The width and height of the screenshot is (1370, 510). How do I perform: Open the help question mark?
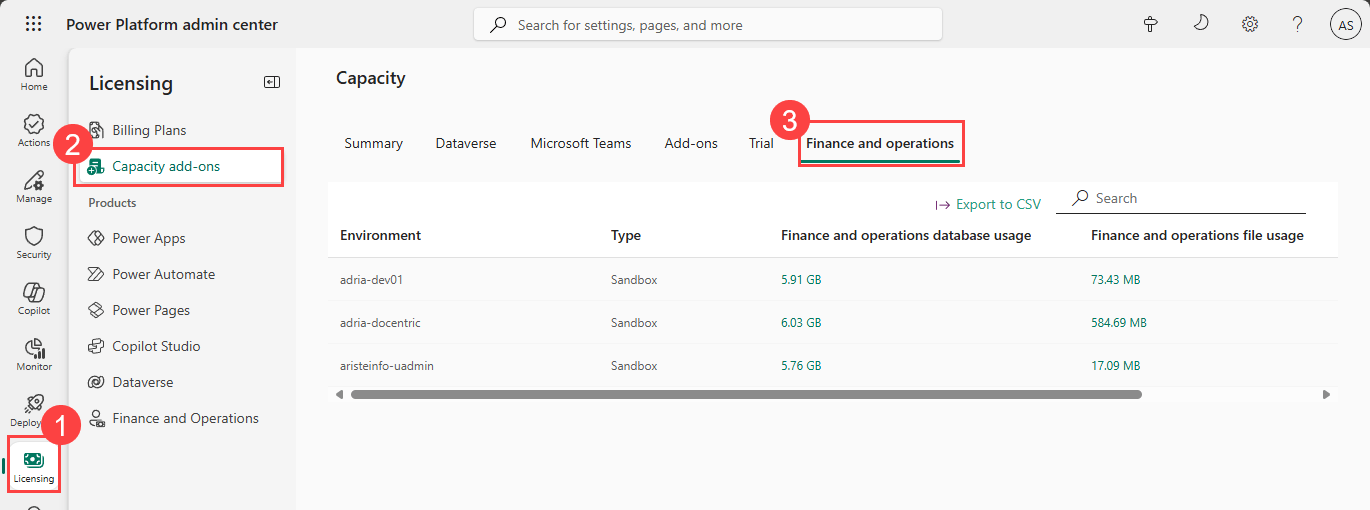pyautogui.click(x=1297, y=25)
